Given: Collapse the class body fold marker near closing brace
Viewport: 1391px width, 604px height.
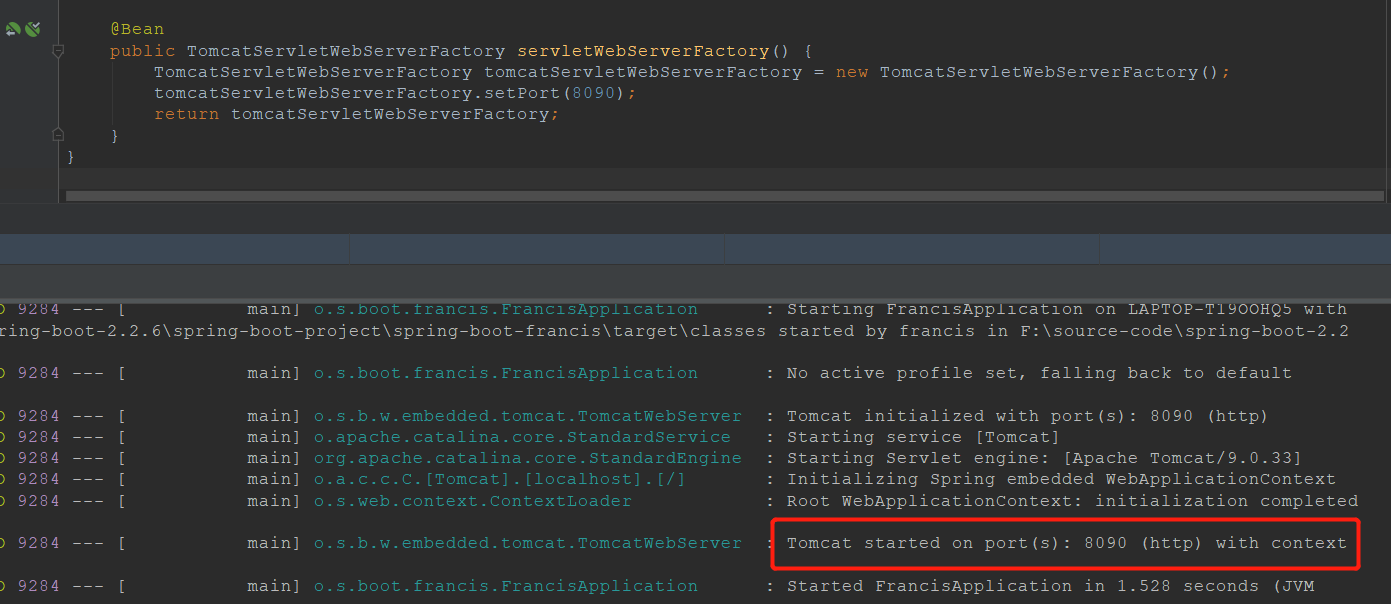Looking at the screenshot, I should click(58, 133).
